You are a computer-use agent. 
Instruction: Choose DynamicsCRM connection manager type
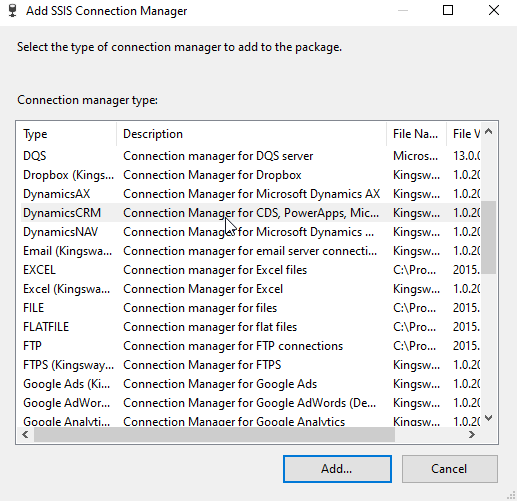pos(250,213)
